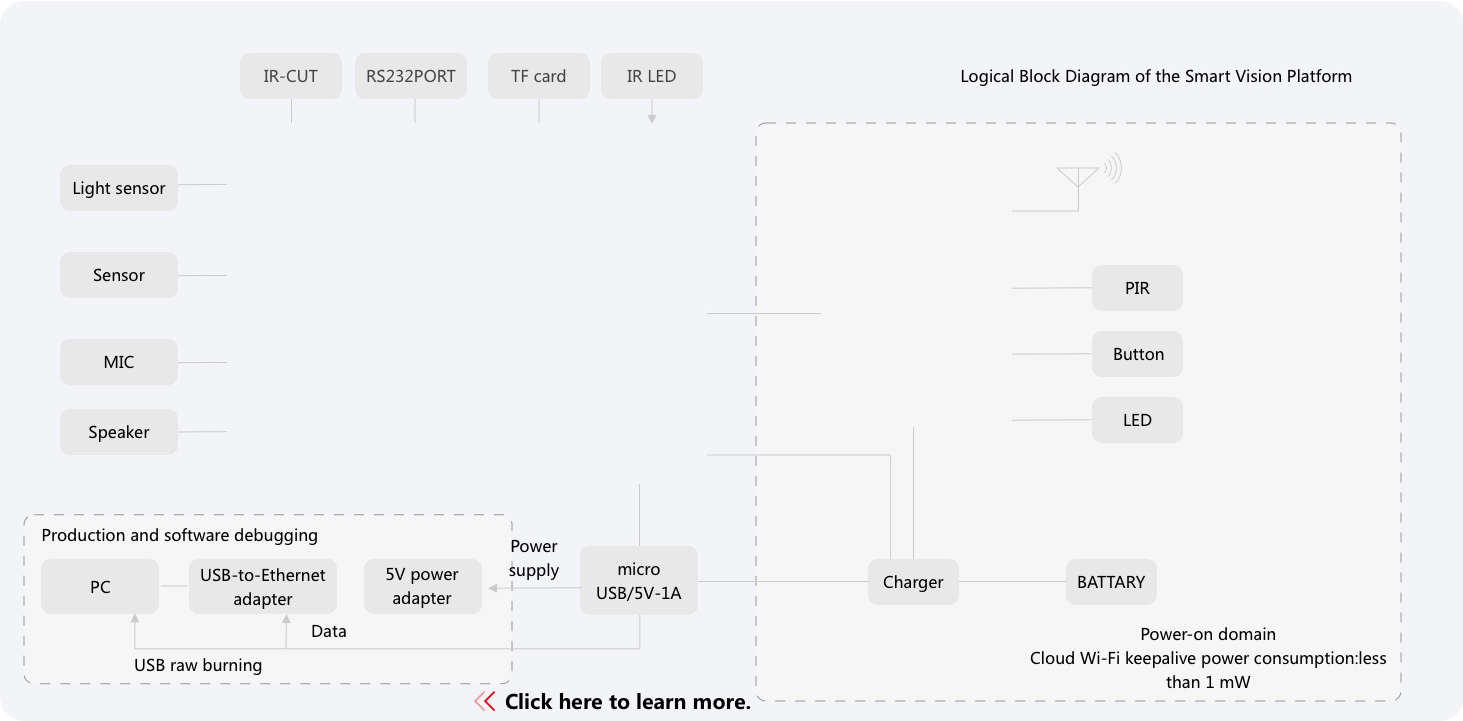Click the red double-chevron arrow icon

click(x=485, y=702)
